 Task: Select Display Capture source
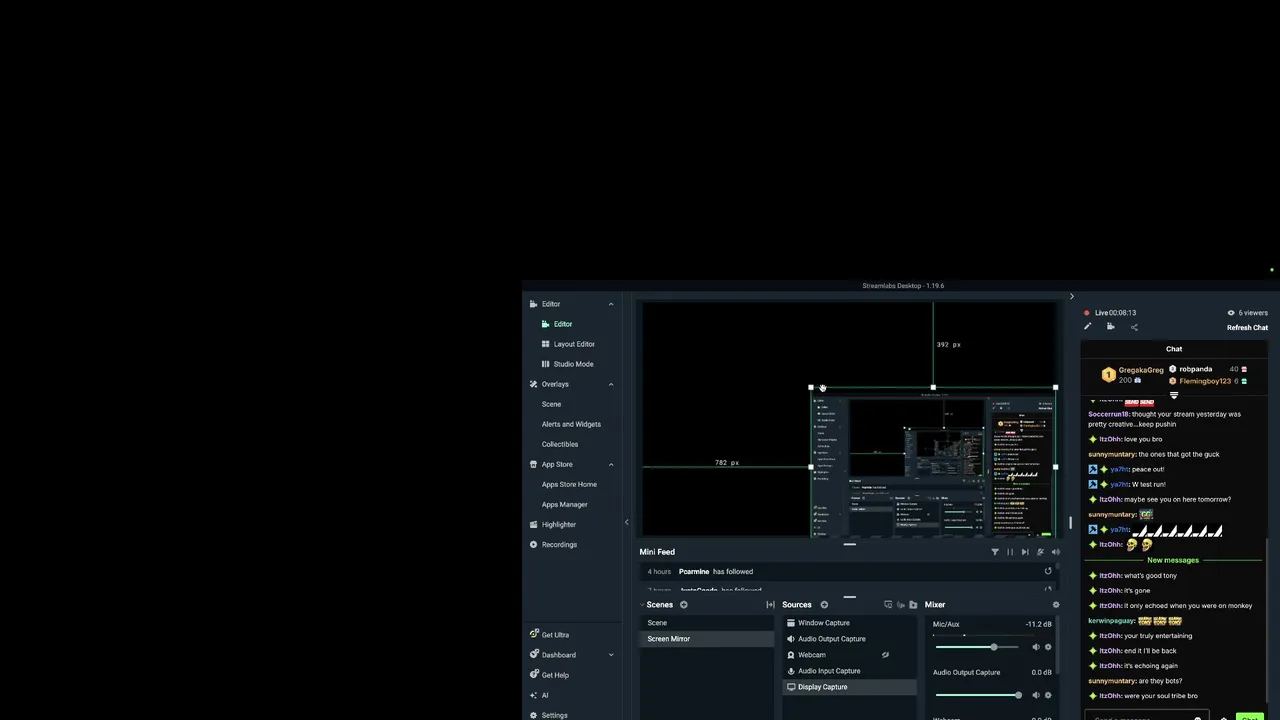pos(849,687)
